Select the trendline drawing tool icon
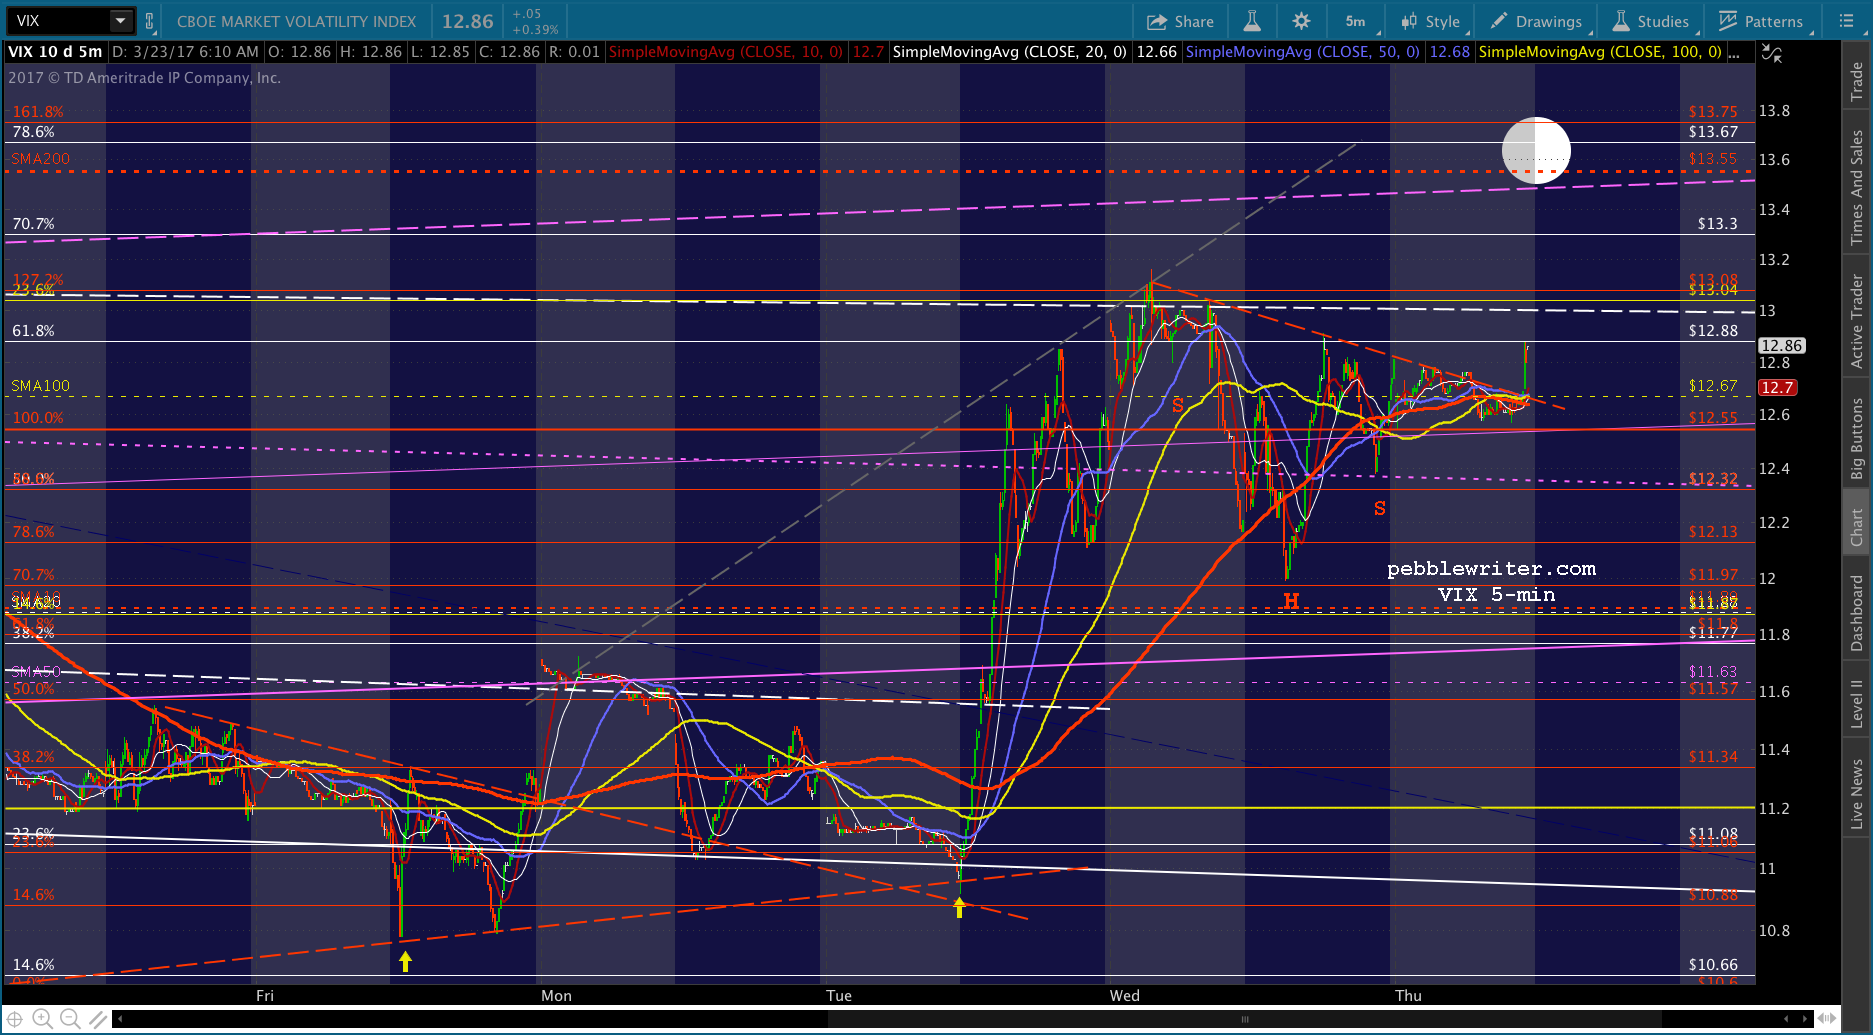This screenshot has height=1035, width=1873. (98, 1019)
